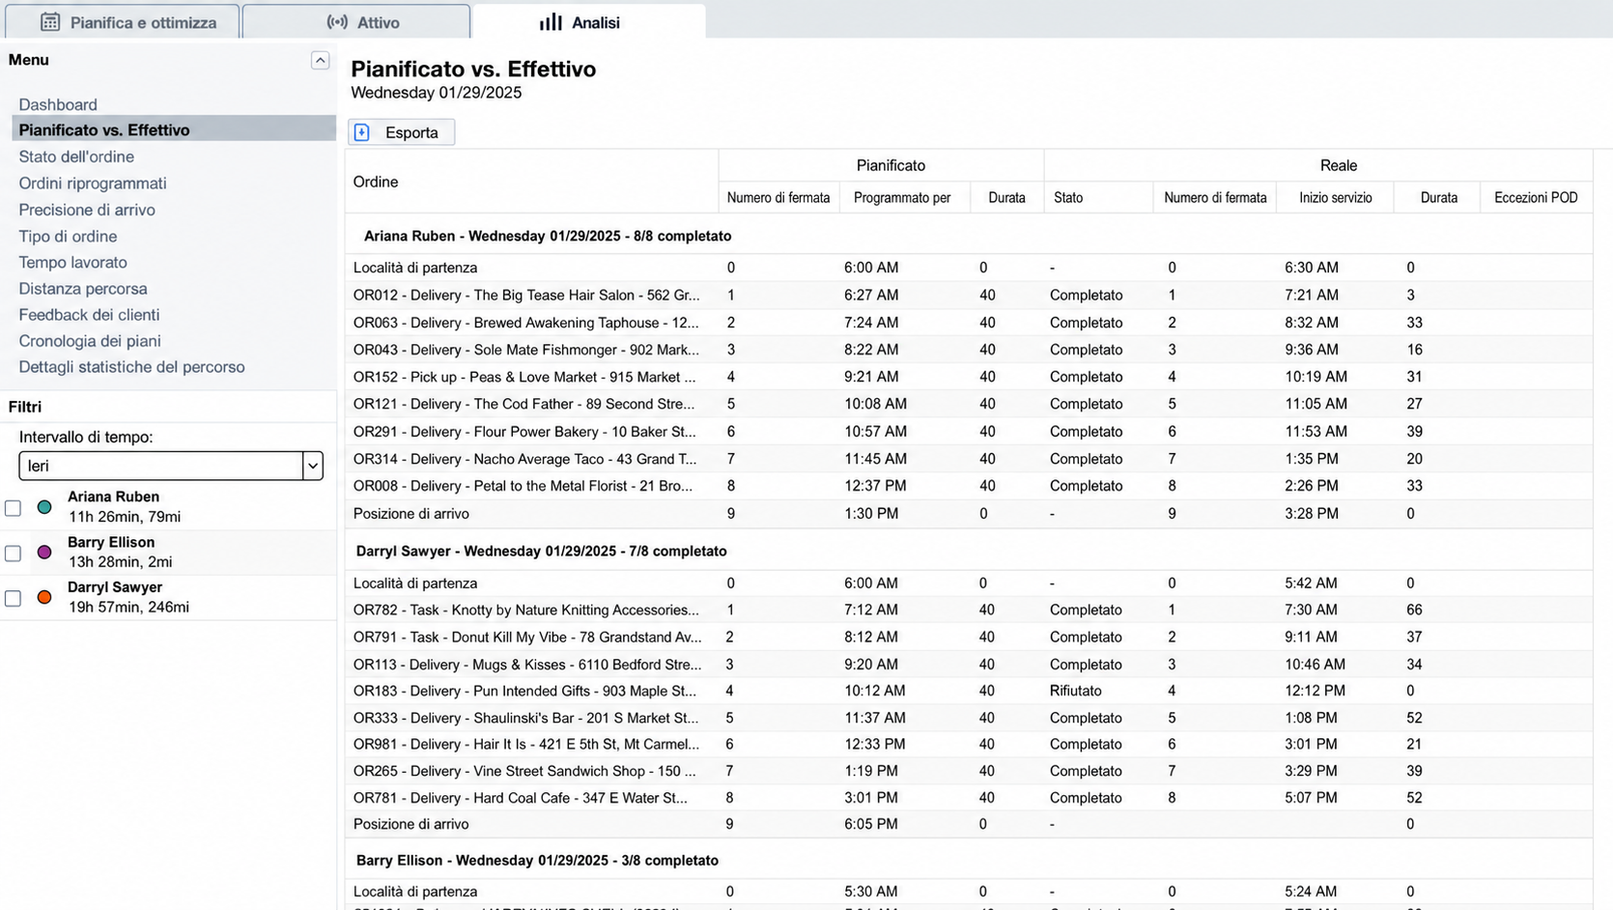This screenshot has width=1613, height=910.
Task: Click order OR333 Shaulinski's Bar
Action: (526, 718)
